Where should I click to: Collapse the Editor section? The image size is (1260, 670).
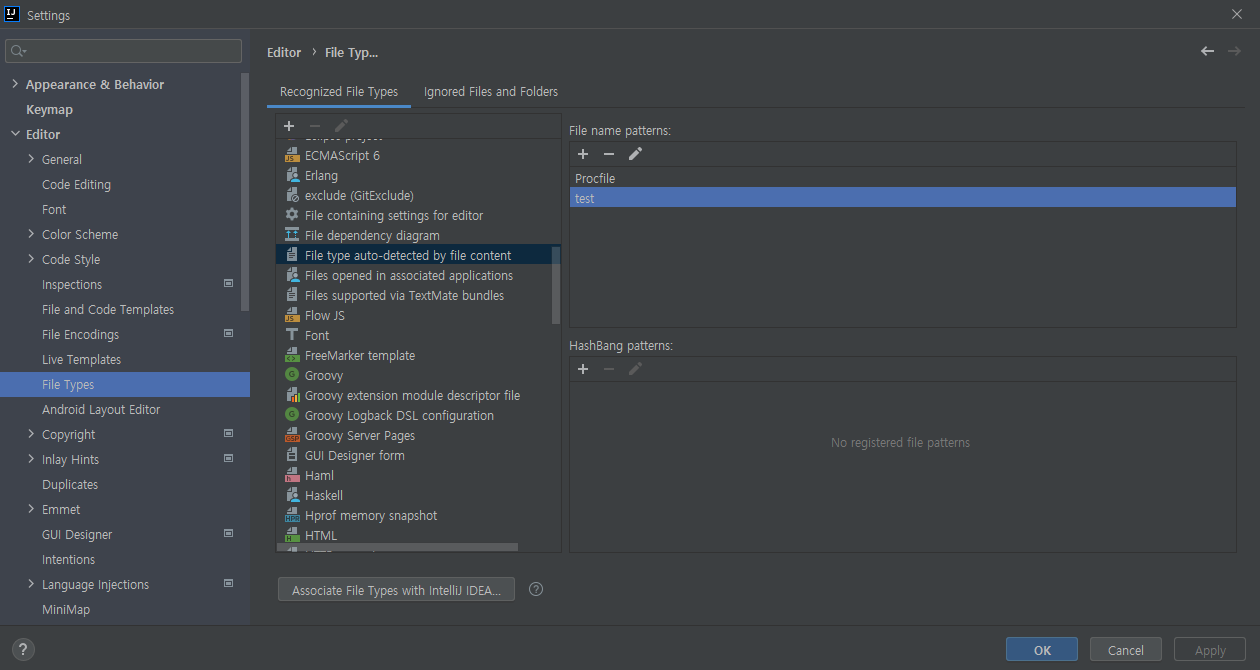15,134
